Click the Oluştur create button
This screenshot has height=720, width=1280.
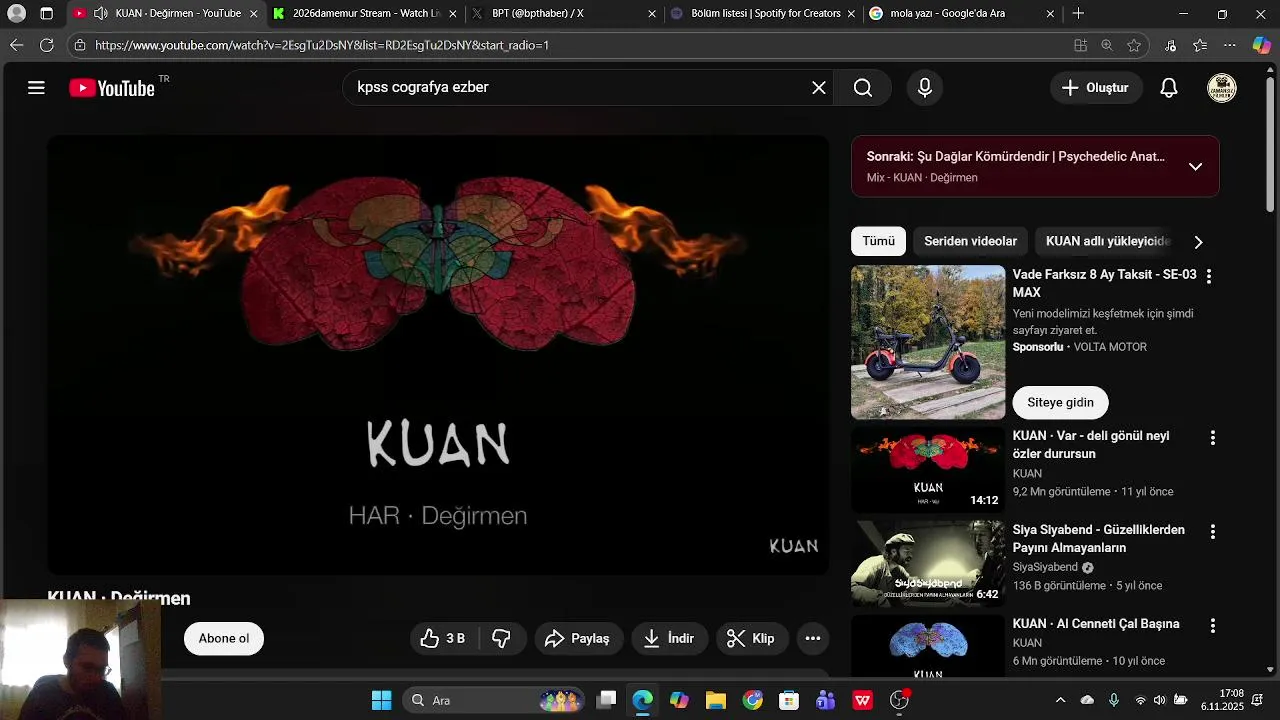(x=1095, y=88)
